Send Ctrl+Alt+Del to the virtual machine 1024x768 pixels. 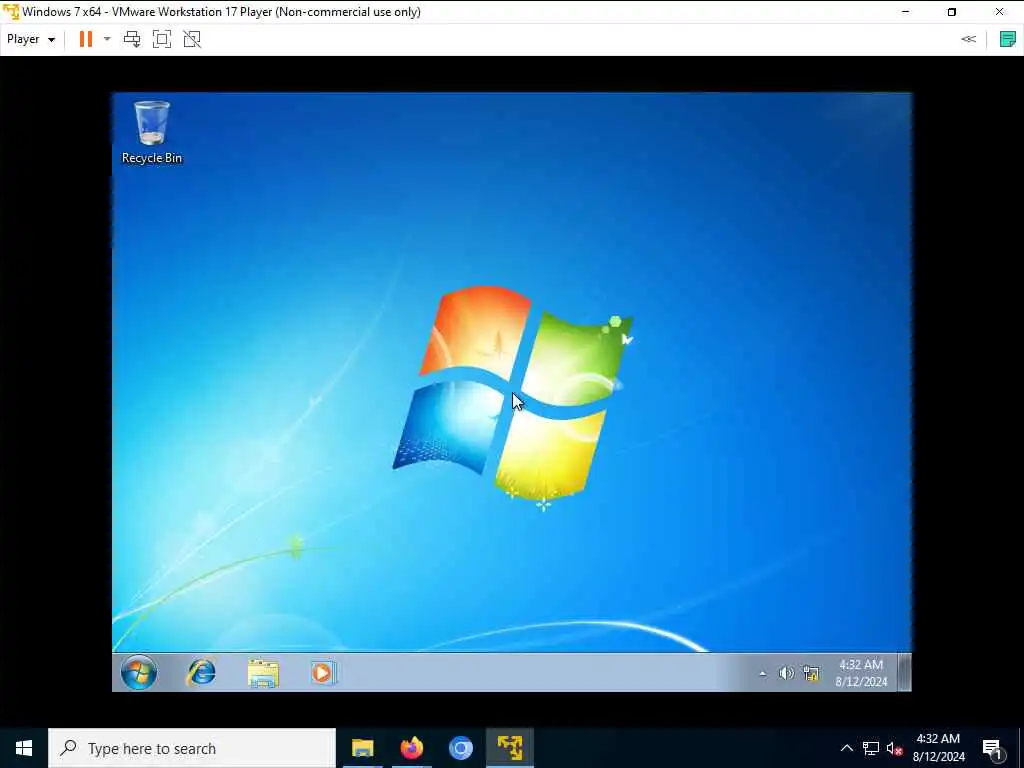pyautogui.click(x=132, y=39)
